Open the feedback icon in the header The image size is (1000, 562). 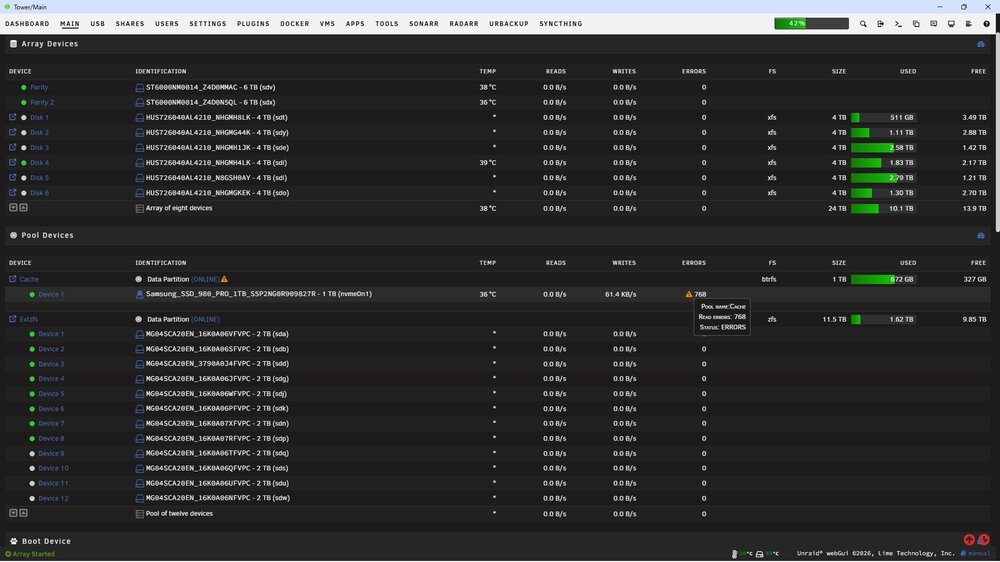[x=934, y=24]
